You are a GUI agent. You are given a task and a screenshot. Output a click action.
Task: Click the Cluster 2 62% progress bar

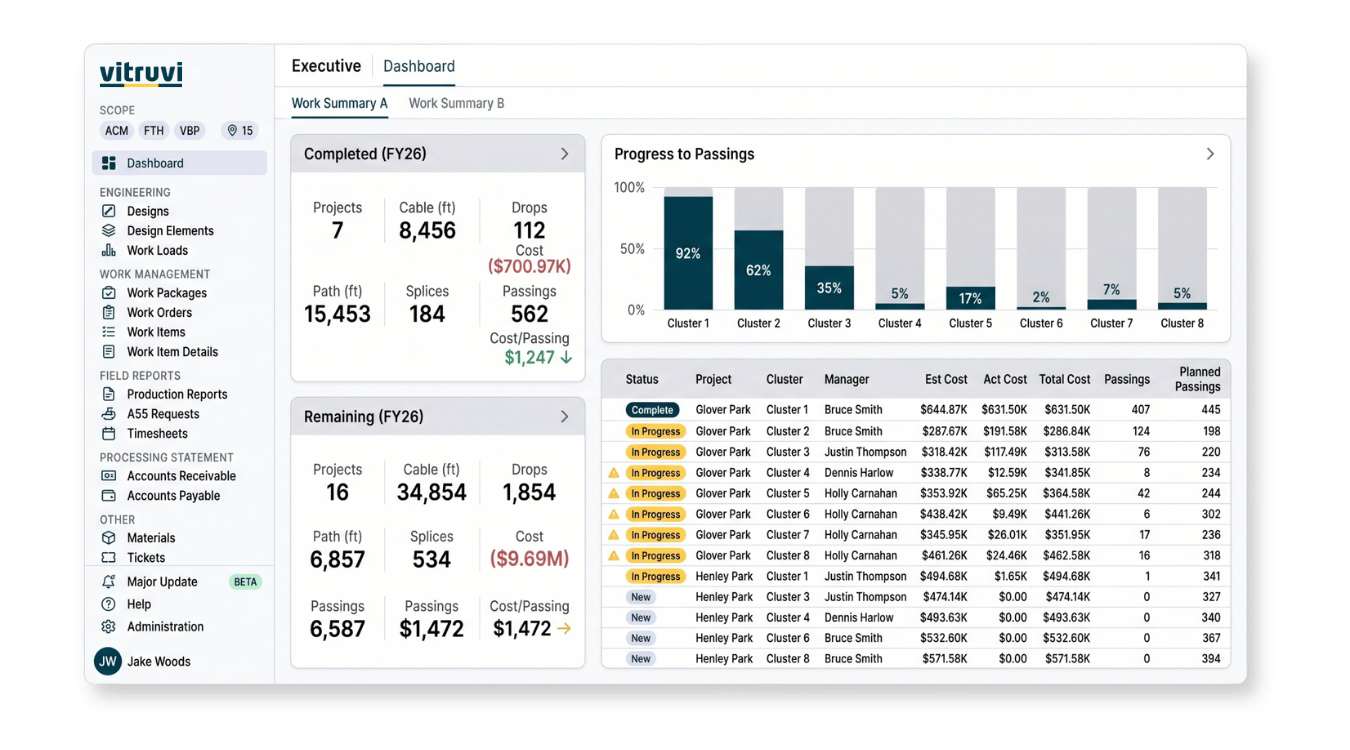tap(759, 270)
